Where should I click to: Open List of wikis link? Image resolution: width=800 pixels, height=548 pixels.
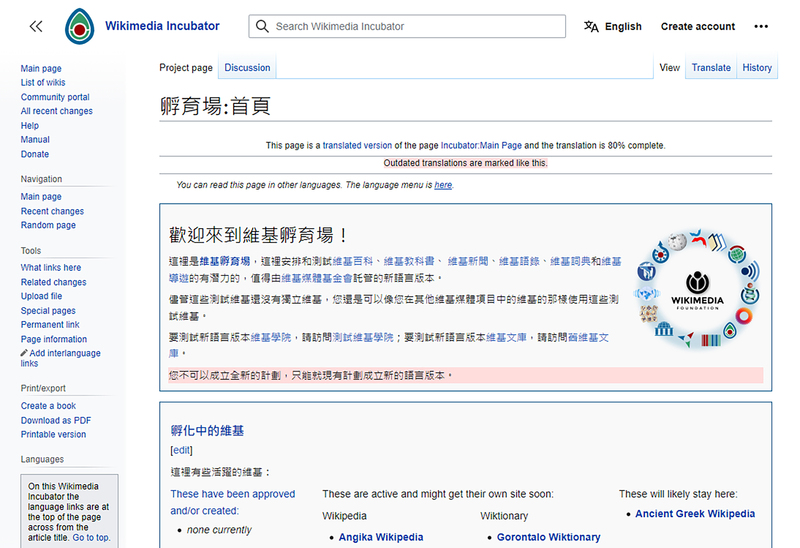(43, 83)
